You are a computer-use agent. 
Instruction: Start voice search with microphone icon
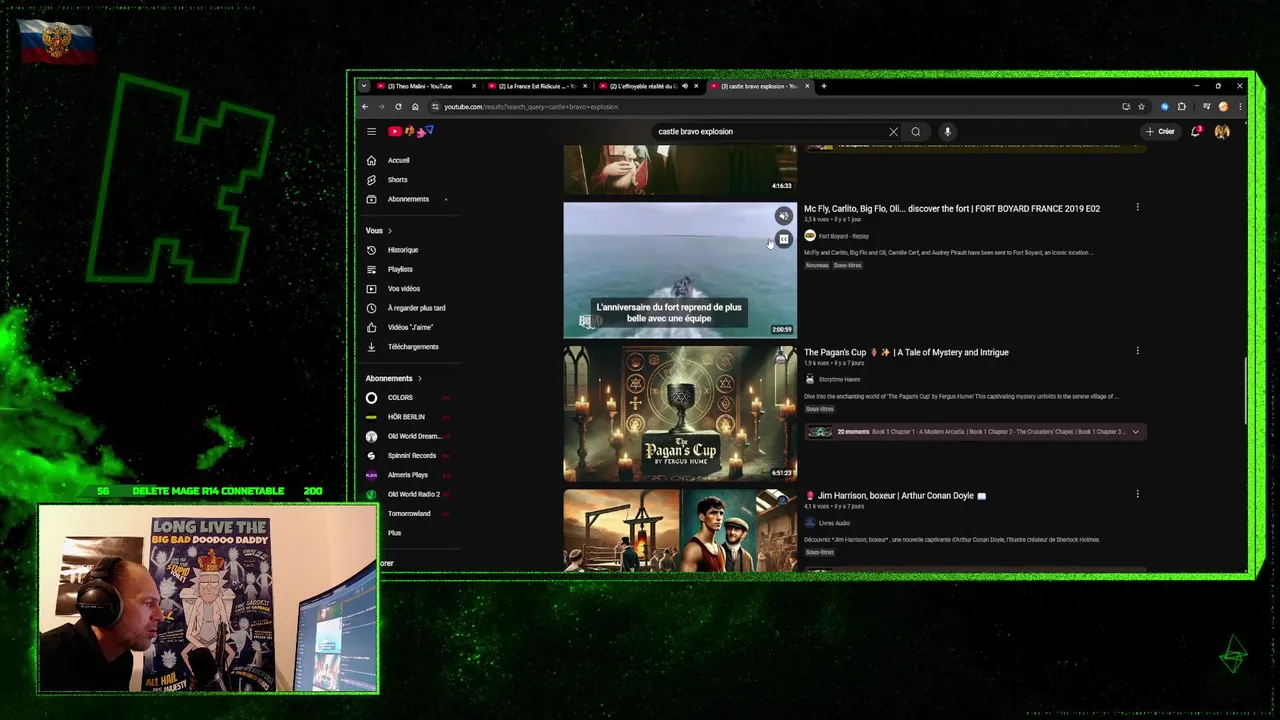[x=947, y=131]
